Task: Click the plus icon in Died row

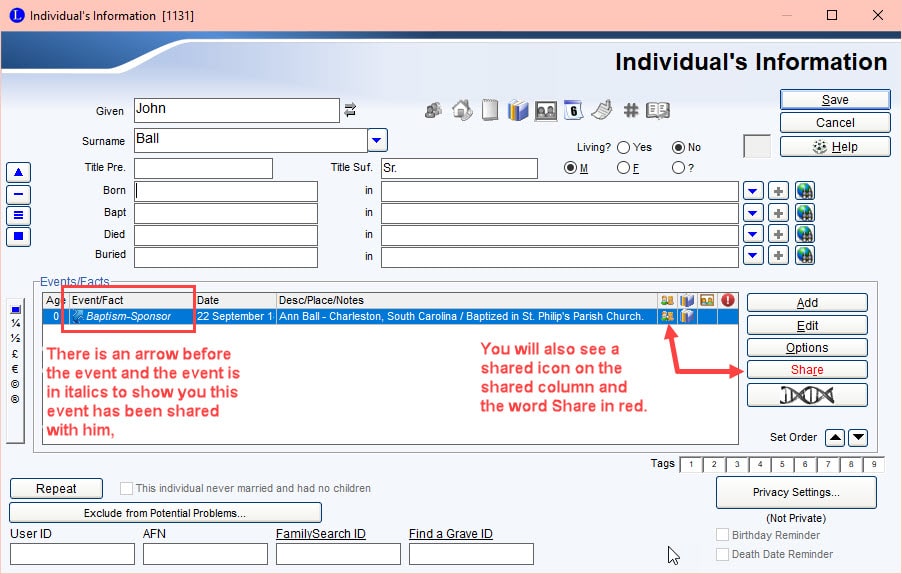Action: tap(779, 235)
